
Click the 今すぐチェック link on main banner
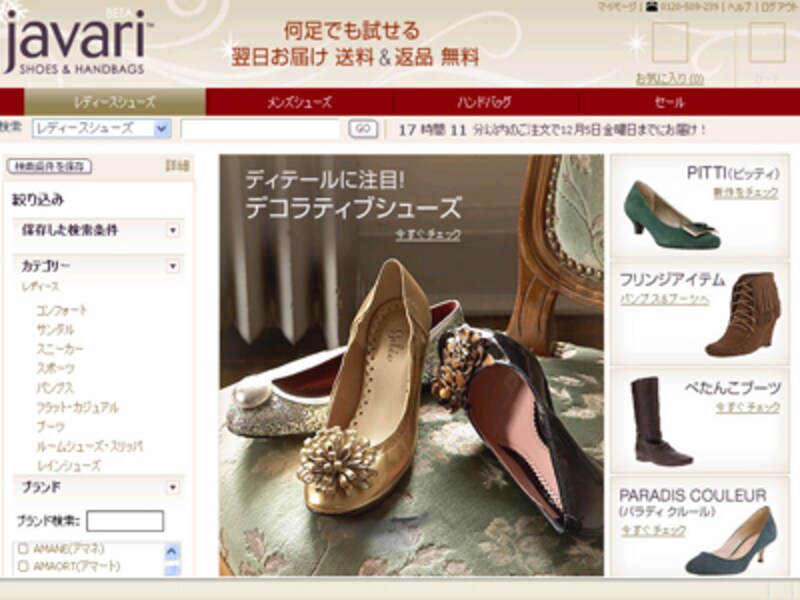tap(429, 235)
